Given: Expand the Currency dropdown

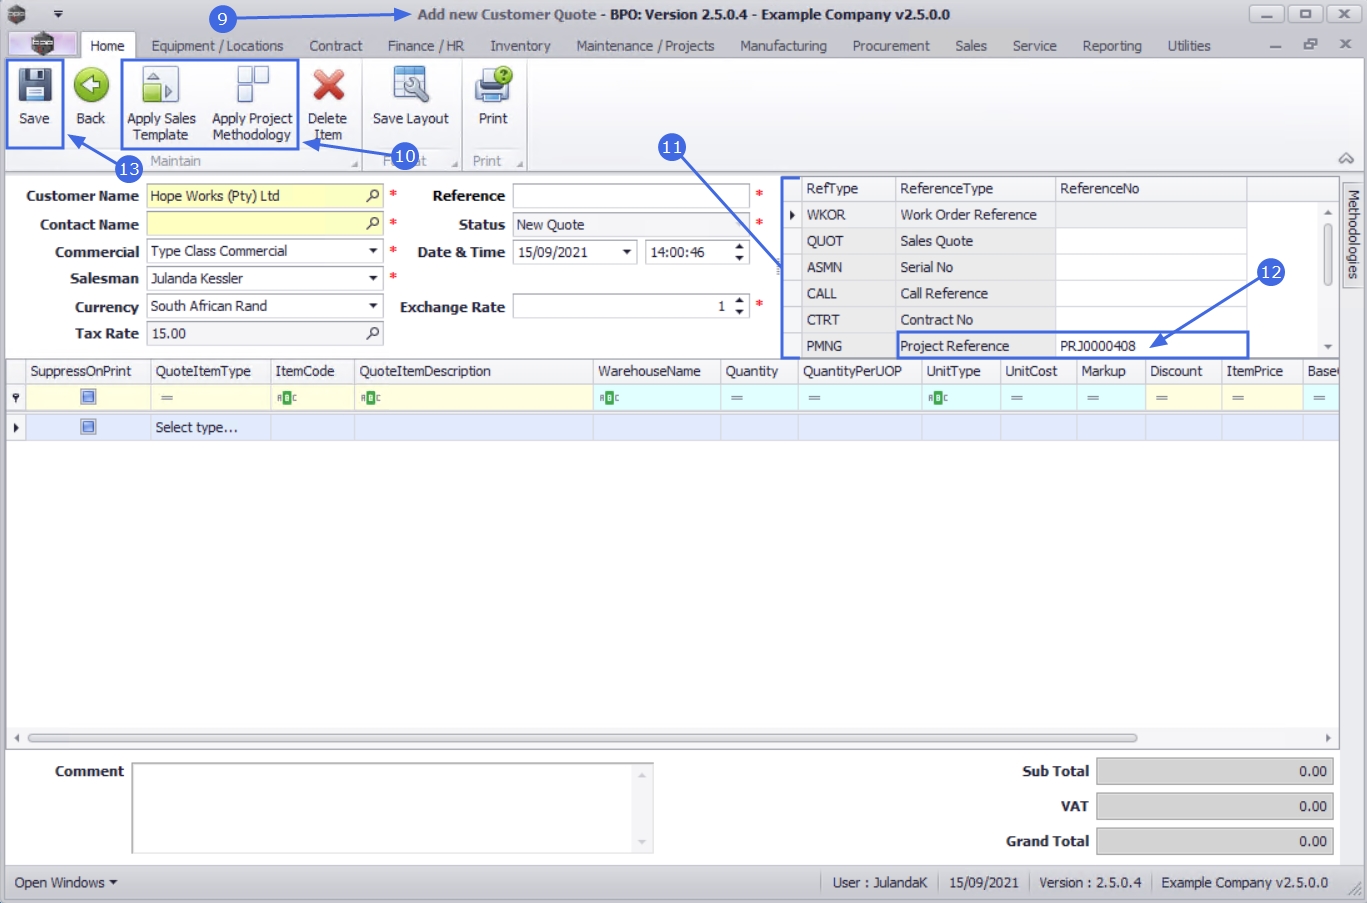Looking at the screenshot, I should tap(373, 306).
